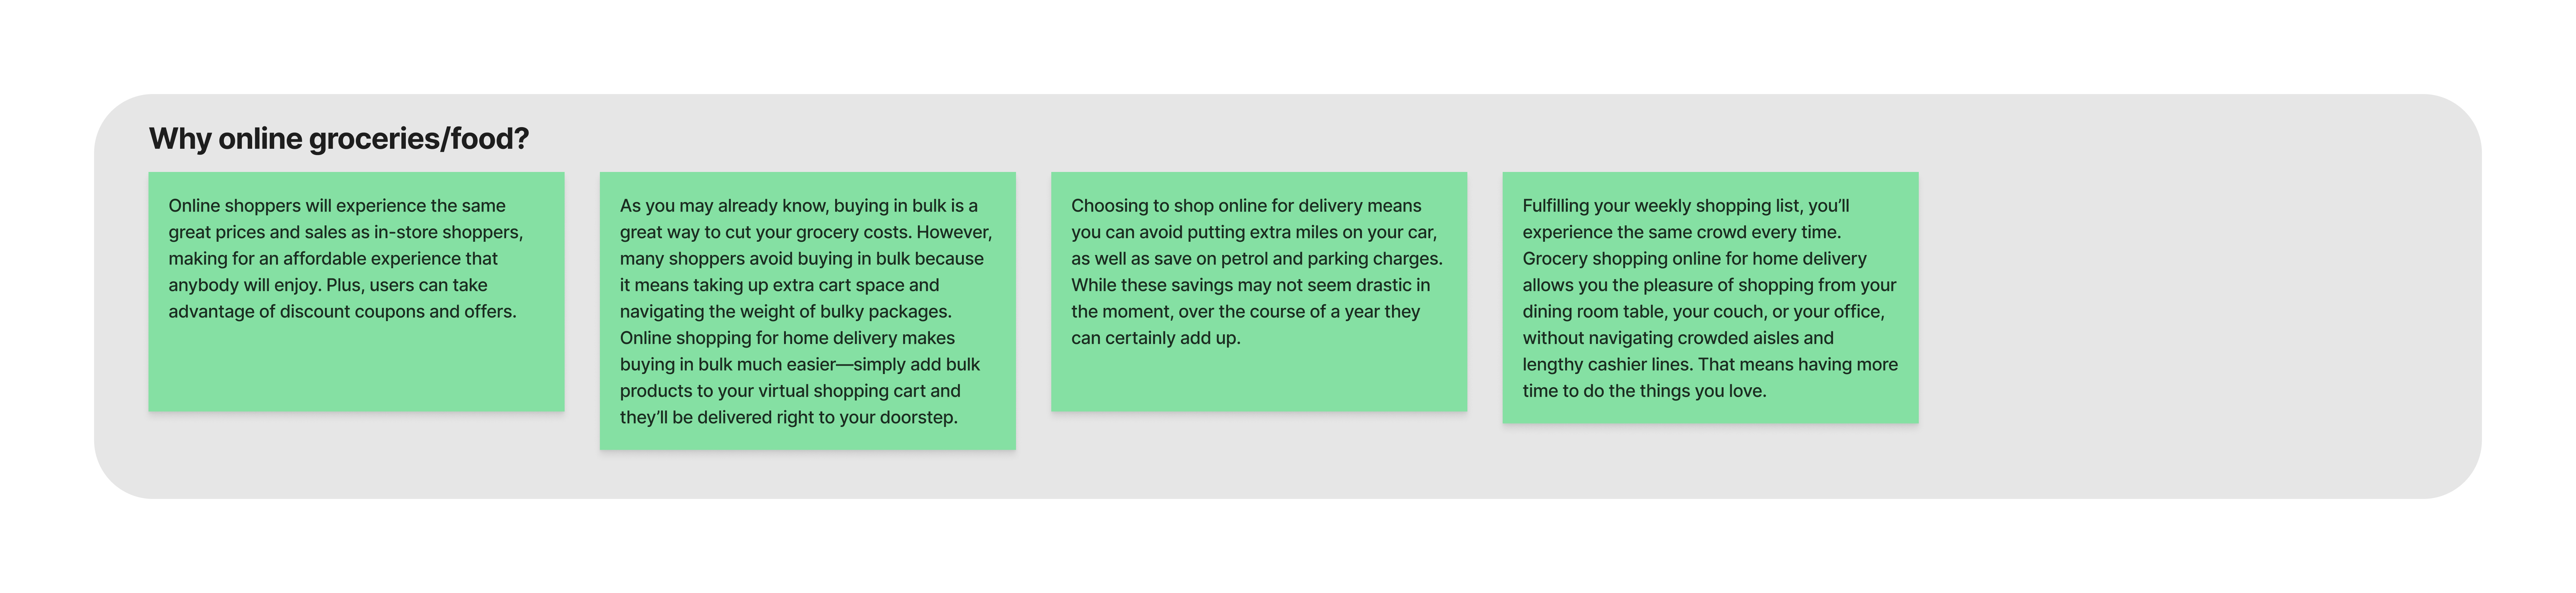Click the text "Online shoppers will experience the same"

[337, 206]
